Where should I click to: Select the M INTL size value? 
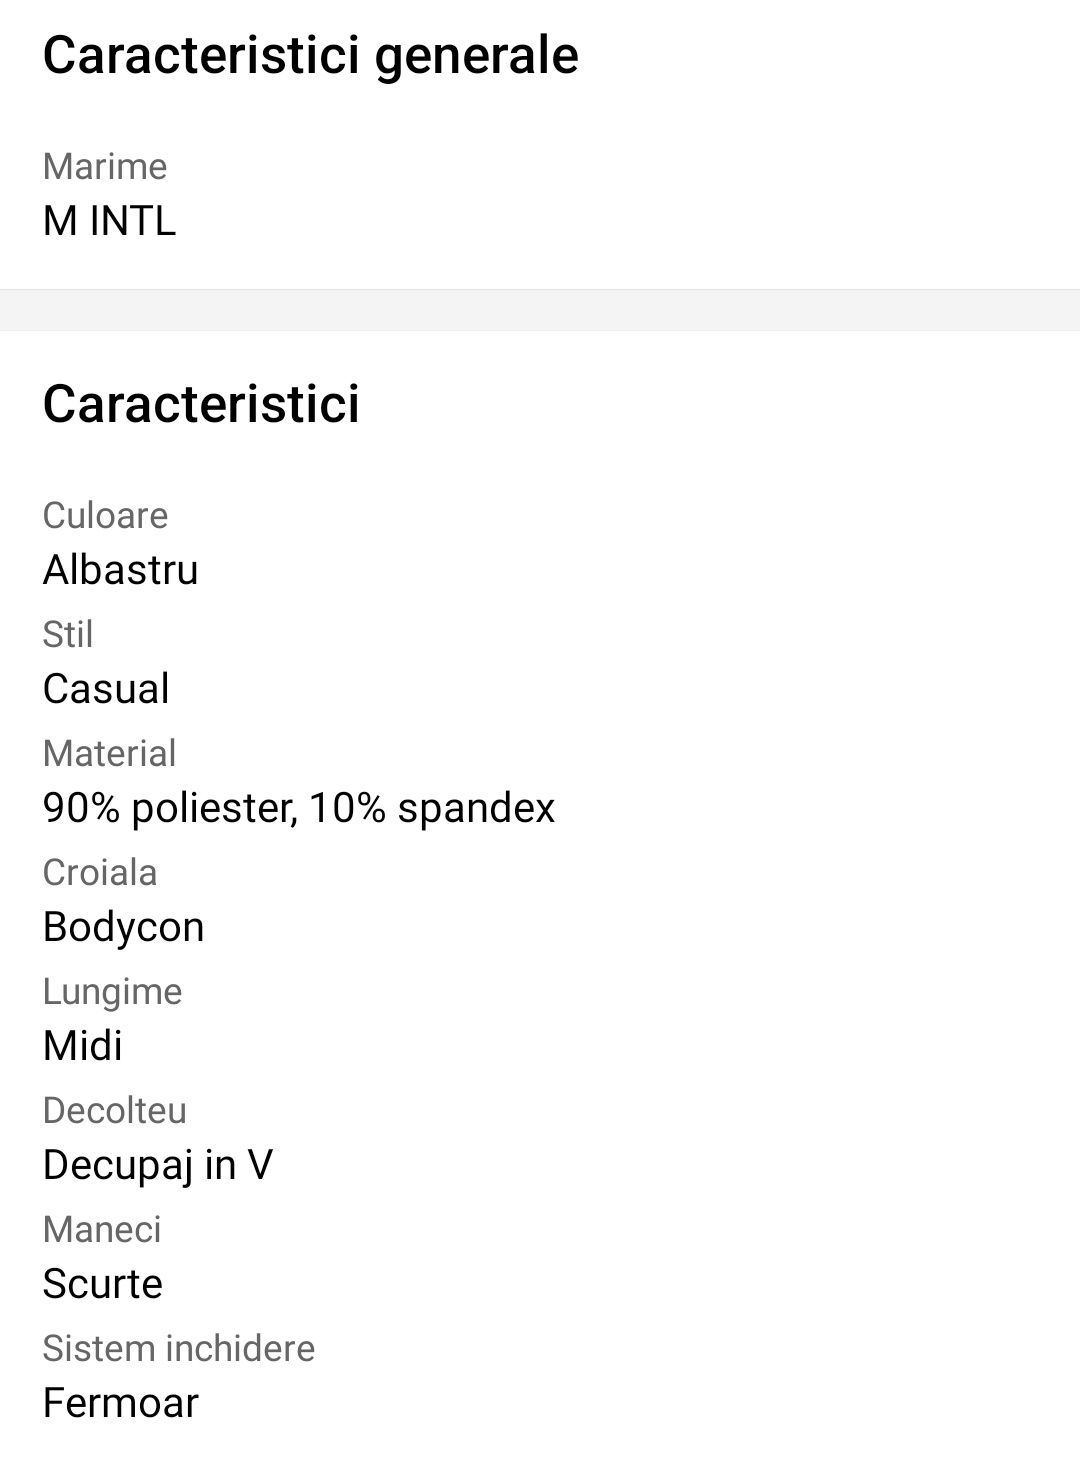point(109,221)
